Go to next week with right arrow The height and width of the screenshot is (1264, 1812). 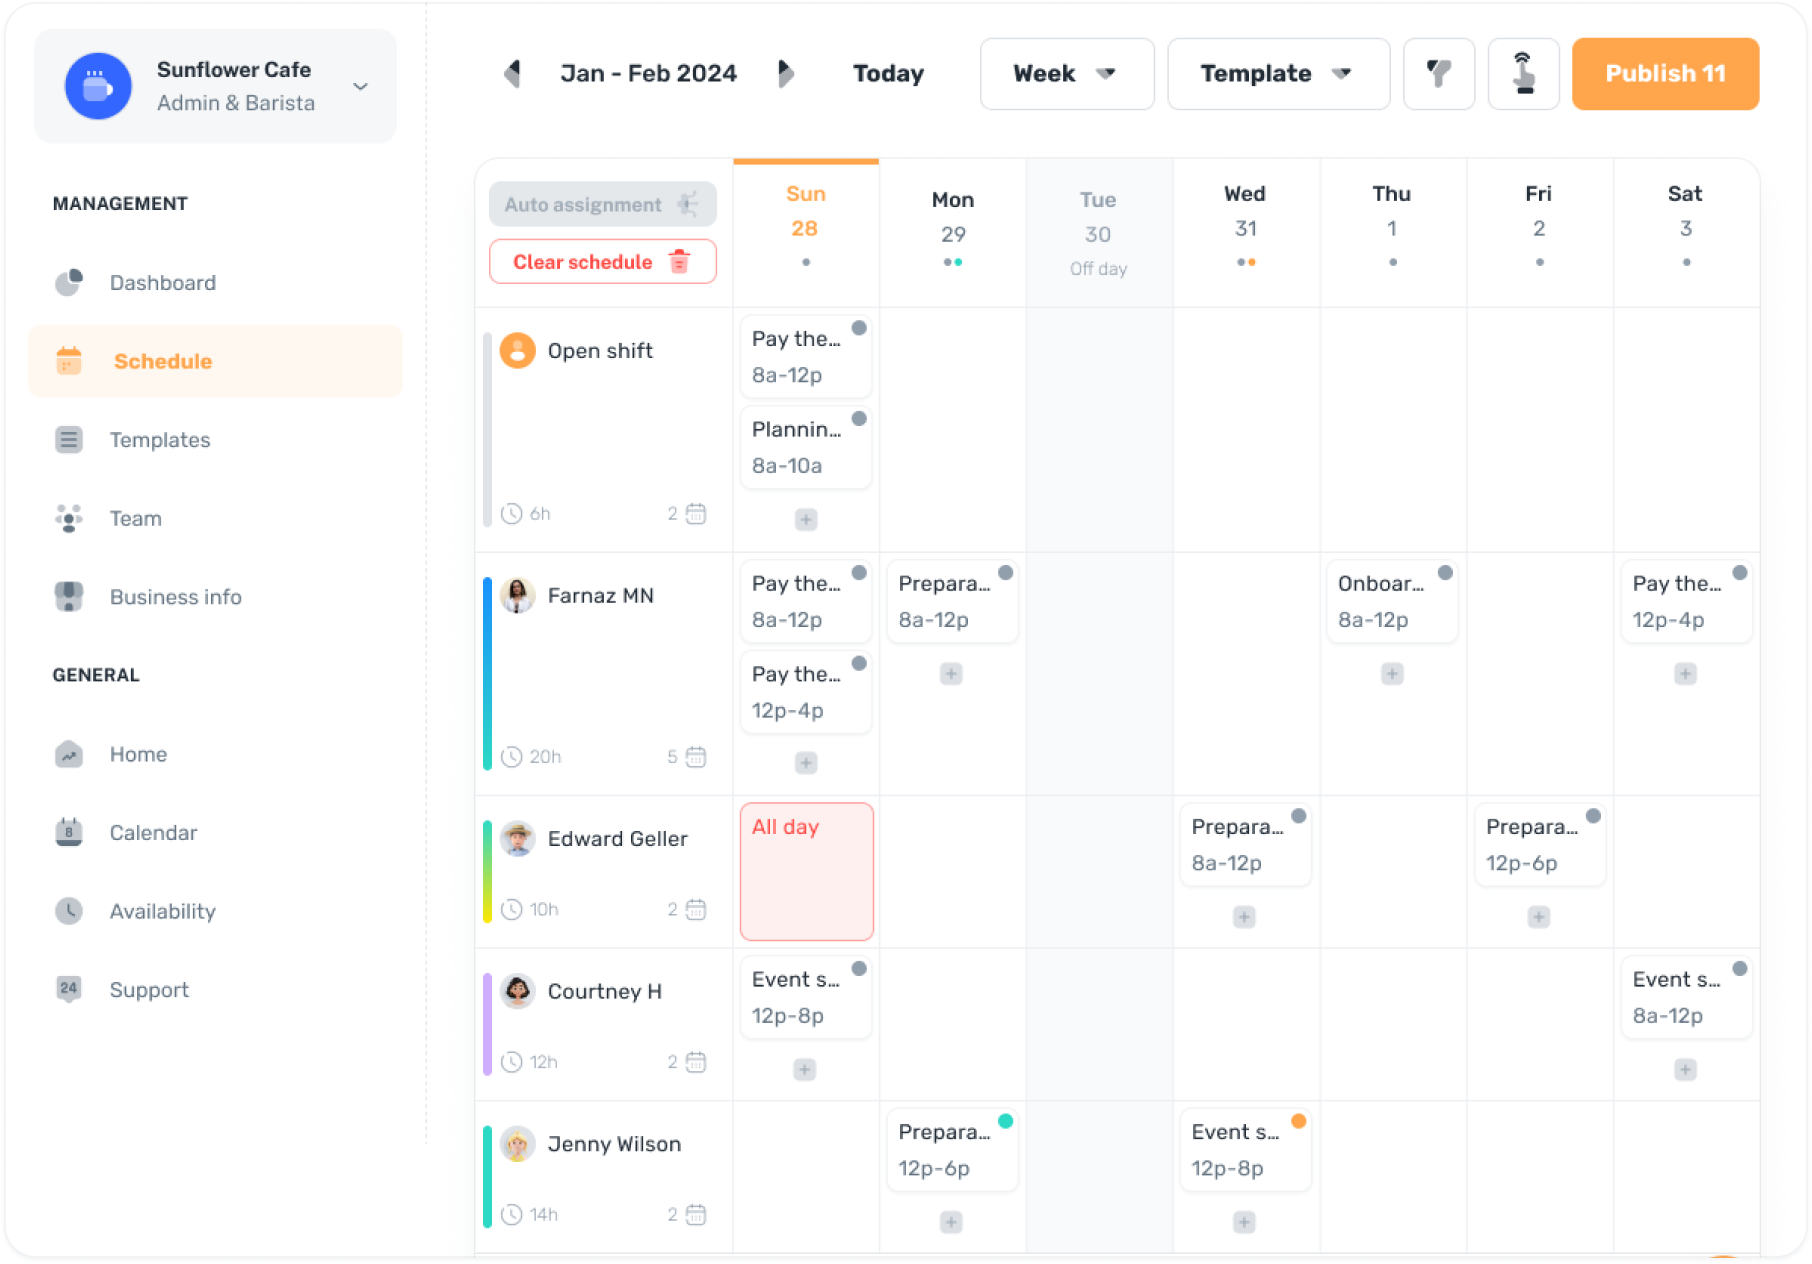coord(786,73)
